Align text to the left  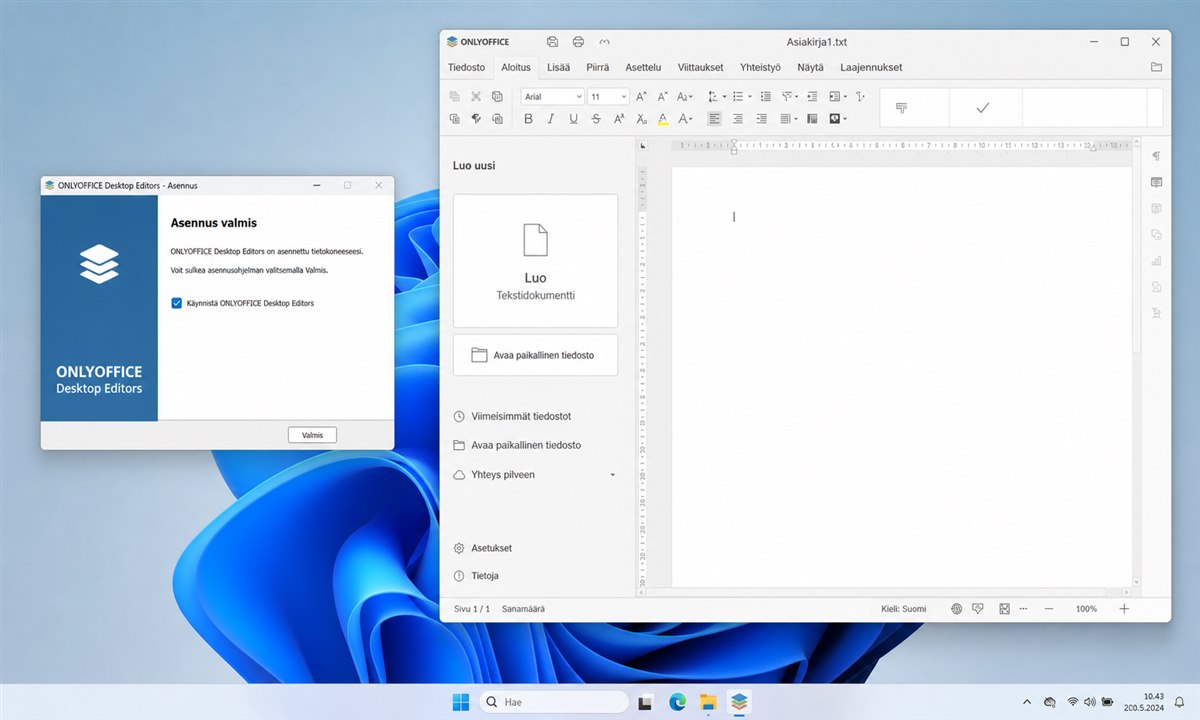(x=714, y=119)
